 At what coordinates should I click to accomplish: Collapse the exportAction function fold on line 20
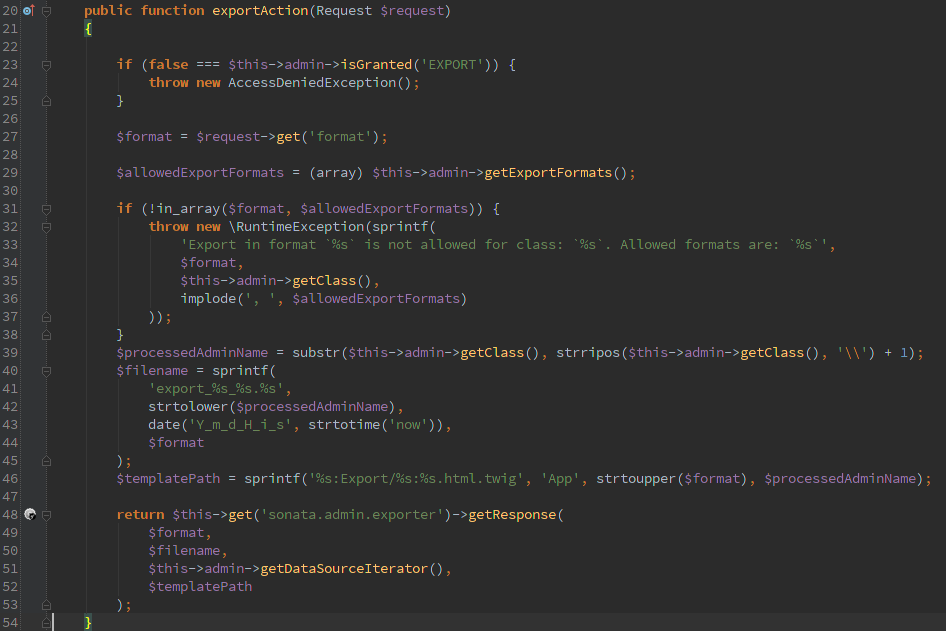46,11
